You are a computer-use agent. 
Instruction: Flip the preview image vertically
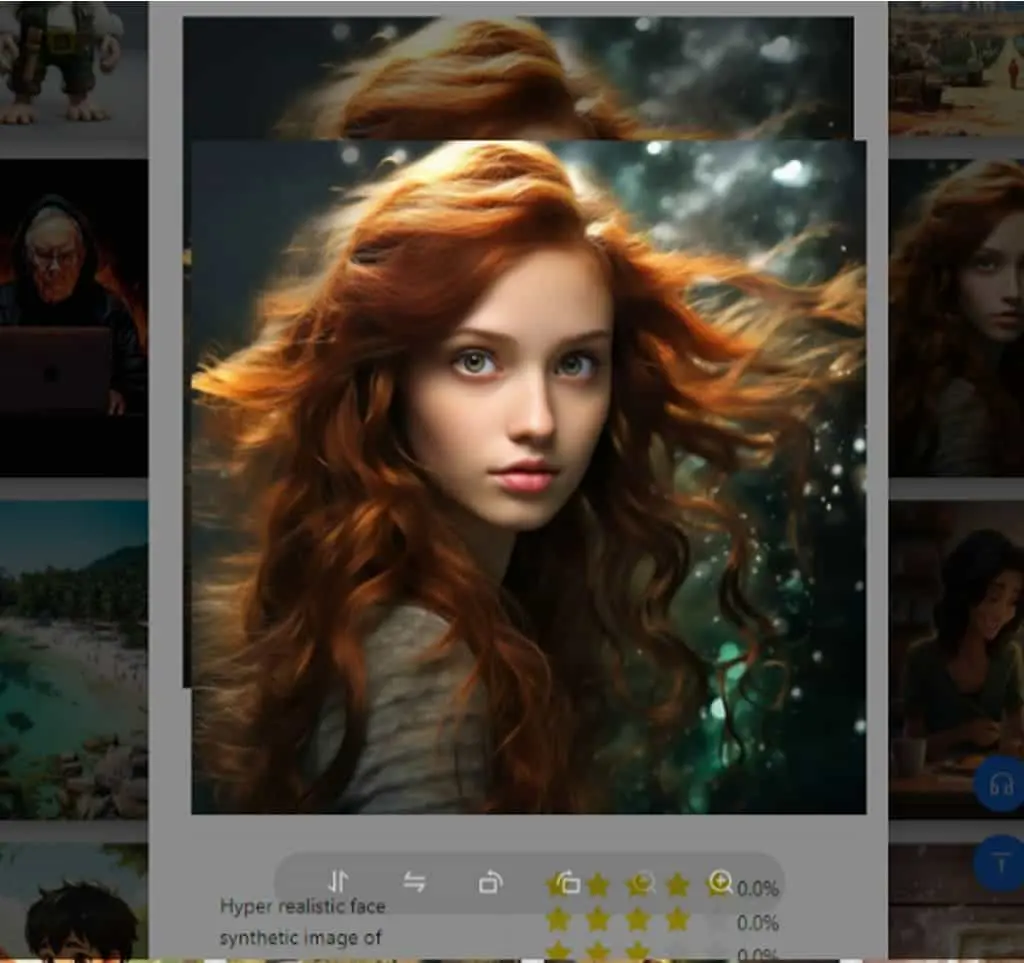[338, 883]
